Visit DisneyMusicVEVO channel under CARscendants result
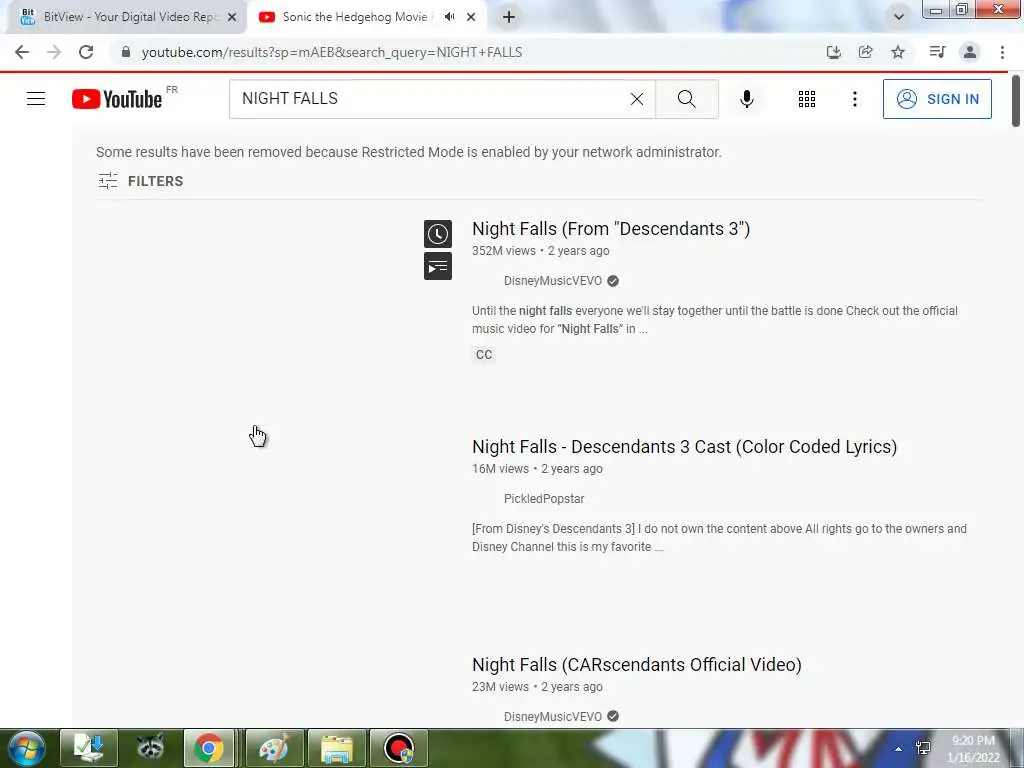This screenshot has height=768, width=1024. coord(552,716)
